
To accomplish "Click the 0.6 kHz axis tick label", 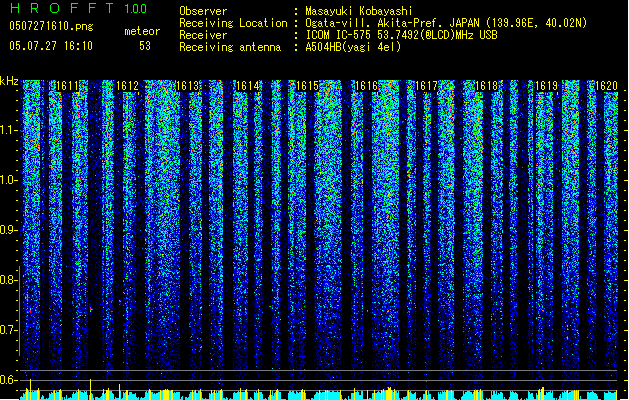I will point(8,380).
